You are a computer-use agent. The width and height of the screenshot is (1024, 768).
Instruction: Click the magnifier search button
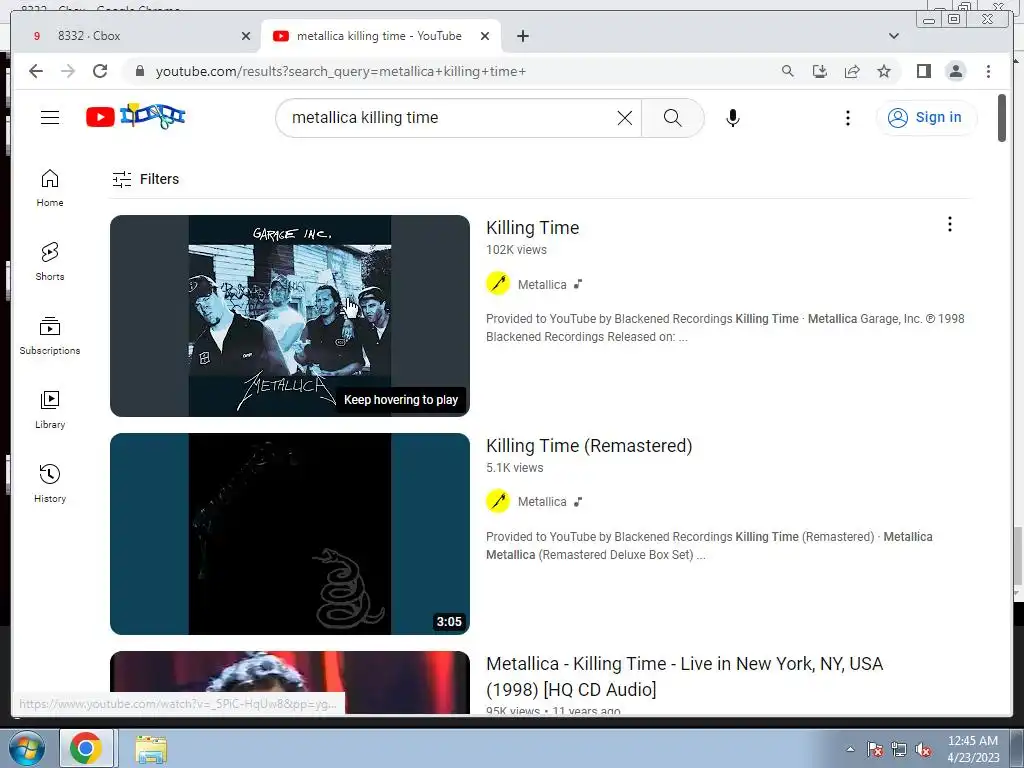click(673, 118)
